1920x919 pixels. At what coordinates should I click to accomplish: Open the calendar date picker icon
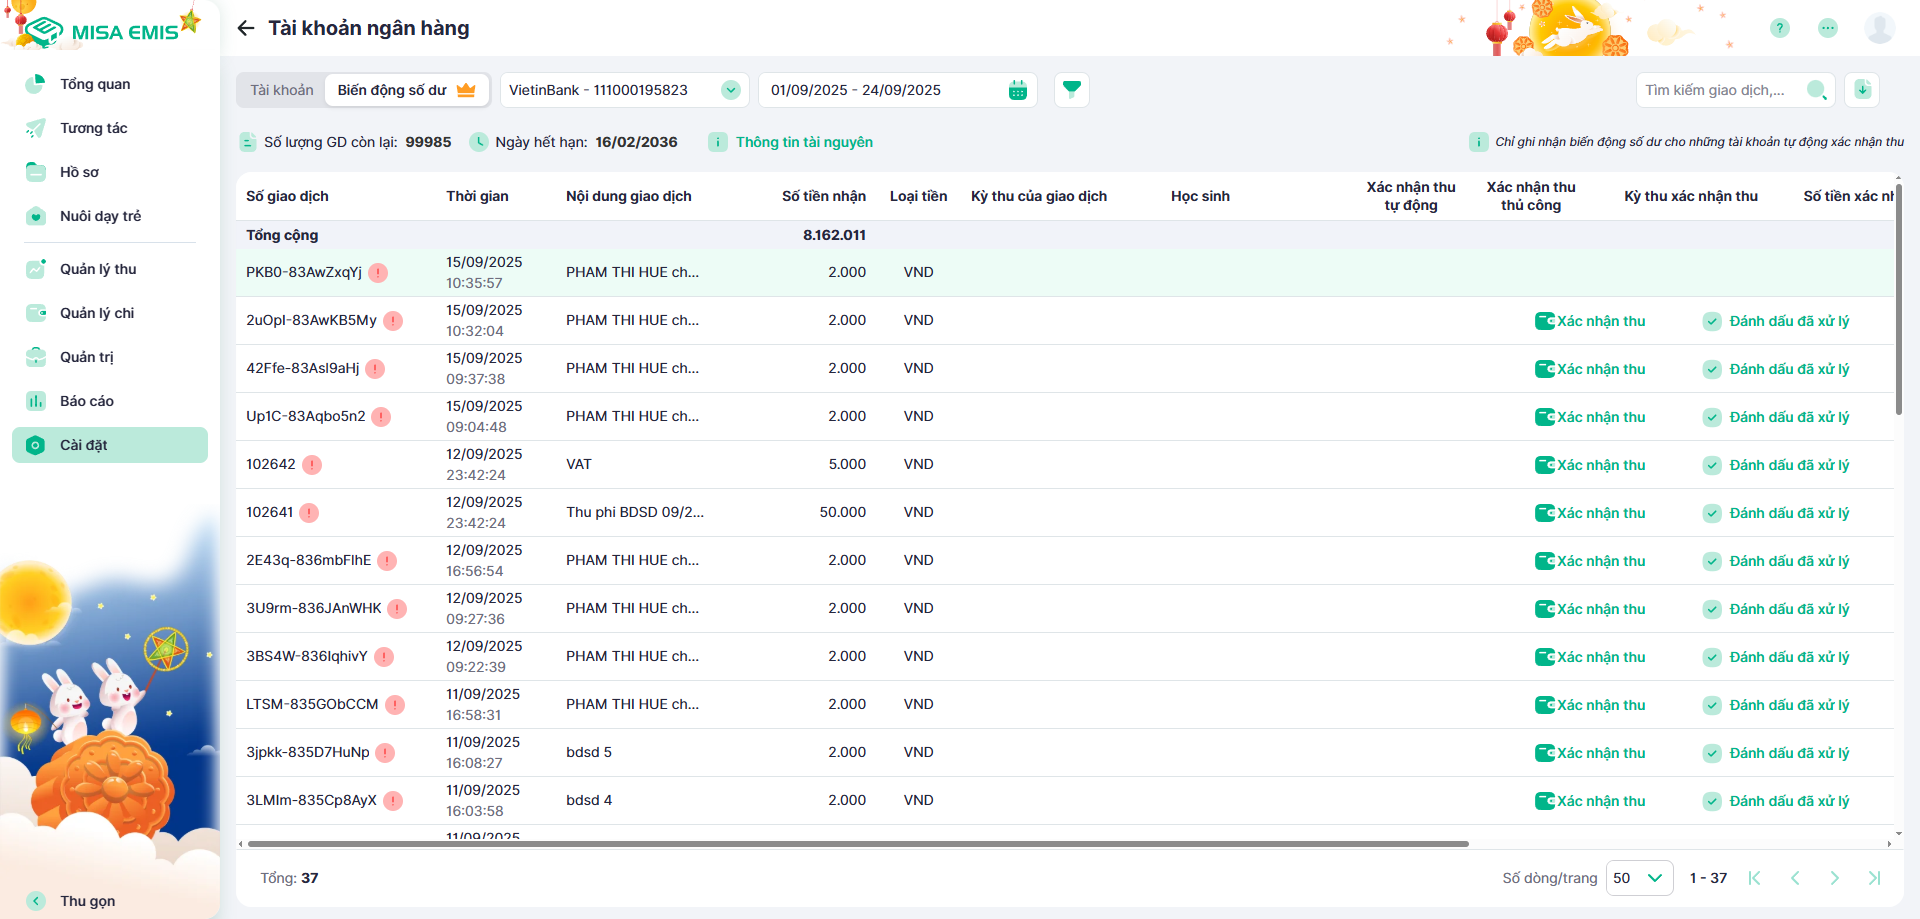(1017, 90)
